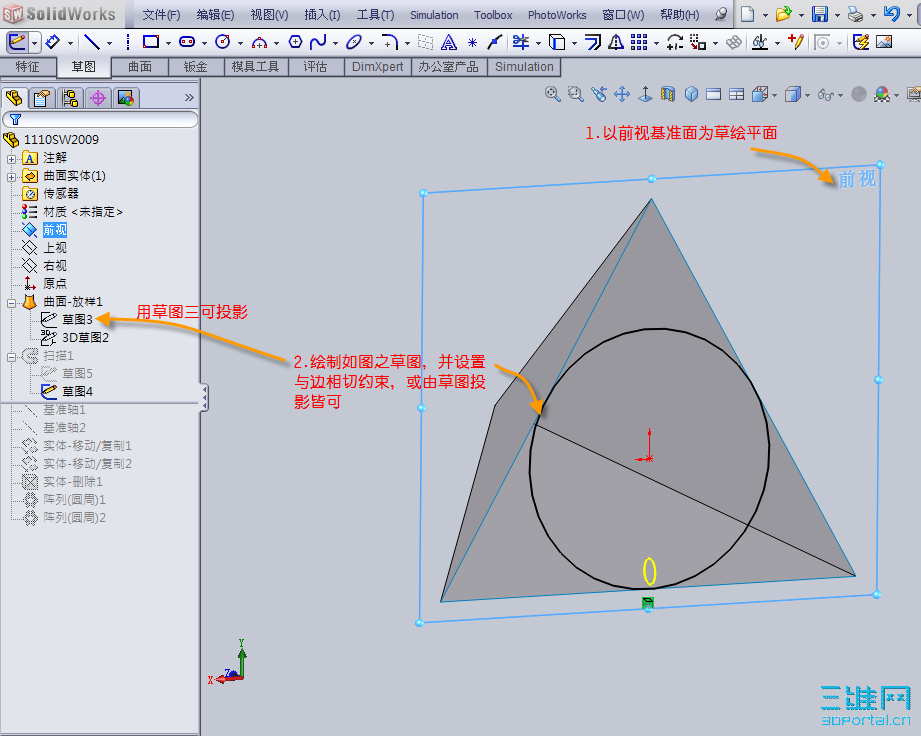Click the Zoom to Area icon
Viewport: 921px width, 736px height.
coord(576,94)
